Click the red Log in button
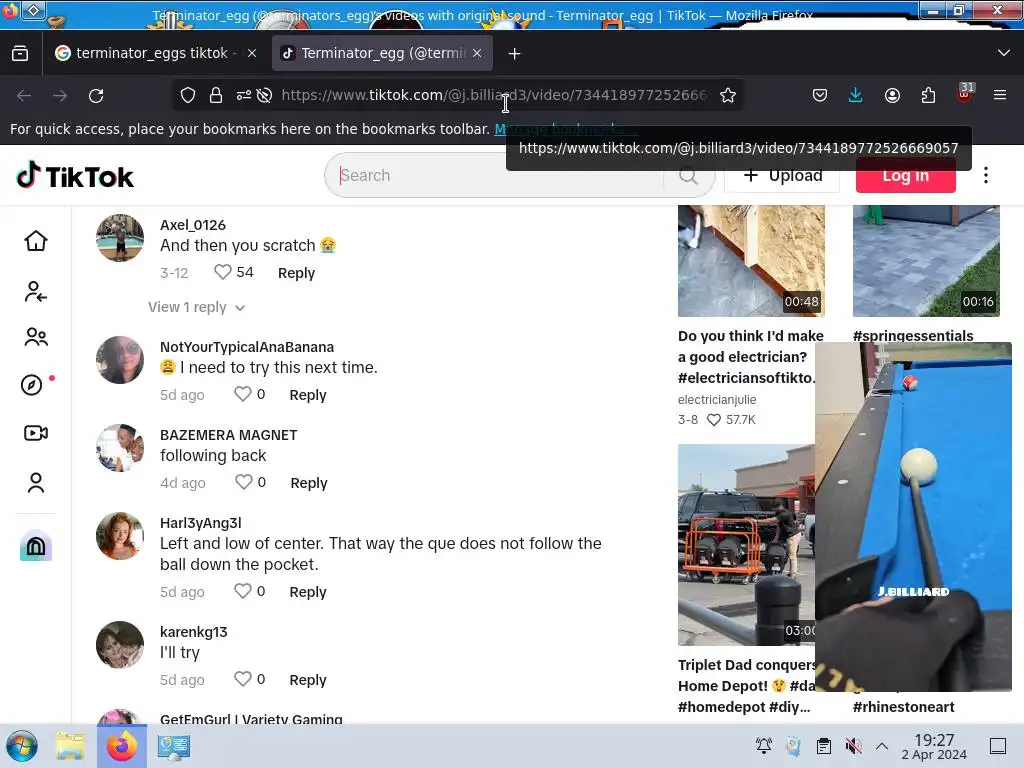The image size is (1024, 768). click(906, 176)
